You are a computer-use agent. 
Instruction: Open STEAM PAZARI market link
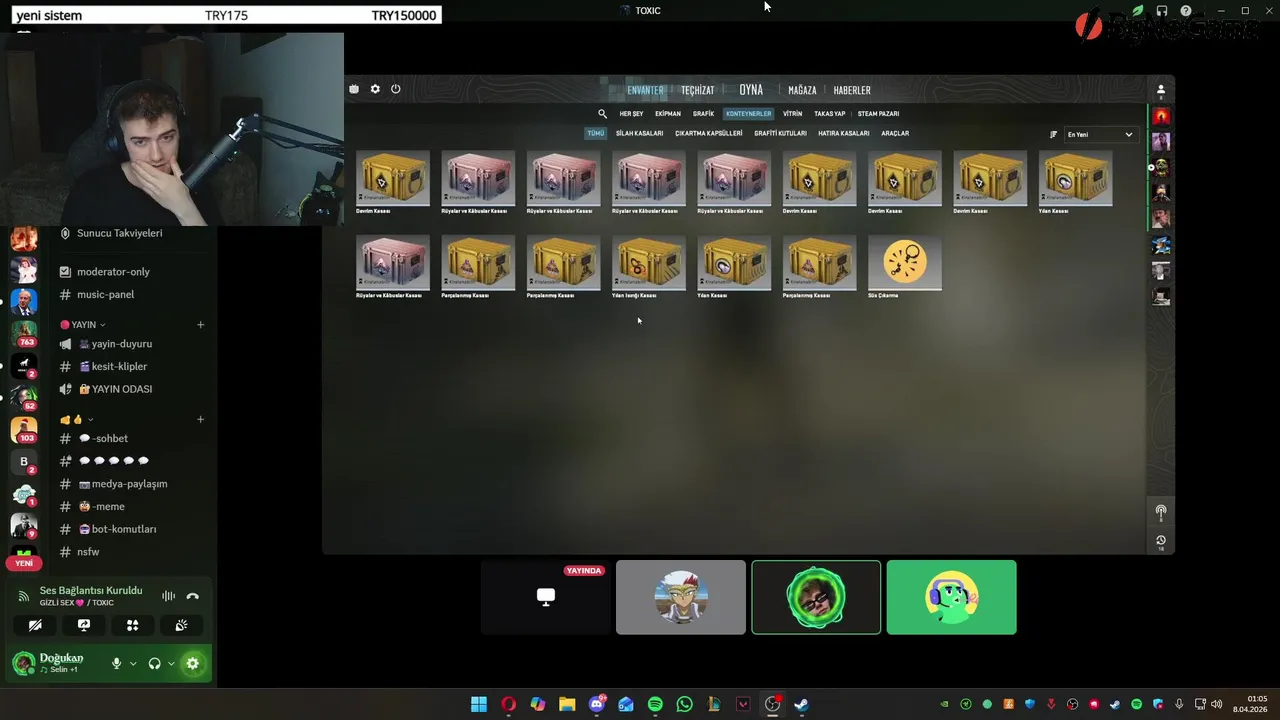pos(878,114)
